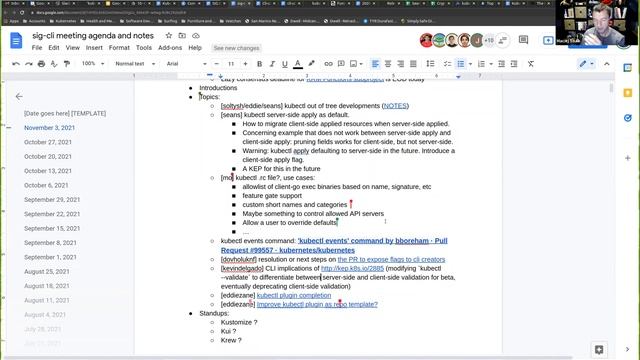The image size is (640, 360).
Task: Open the Normal text style dropdown
Action: [135, 64]
